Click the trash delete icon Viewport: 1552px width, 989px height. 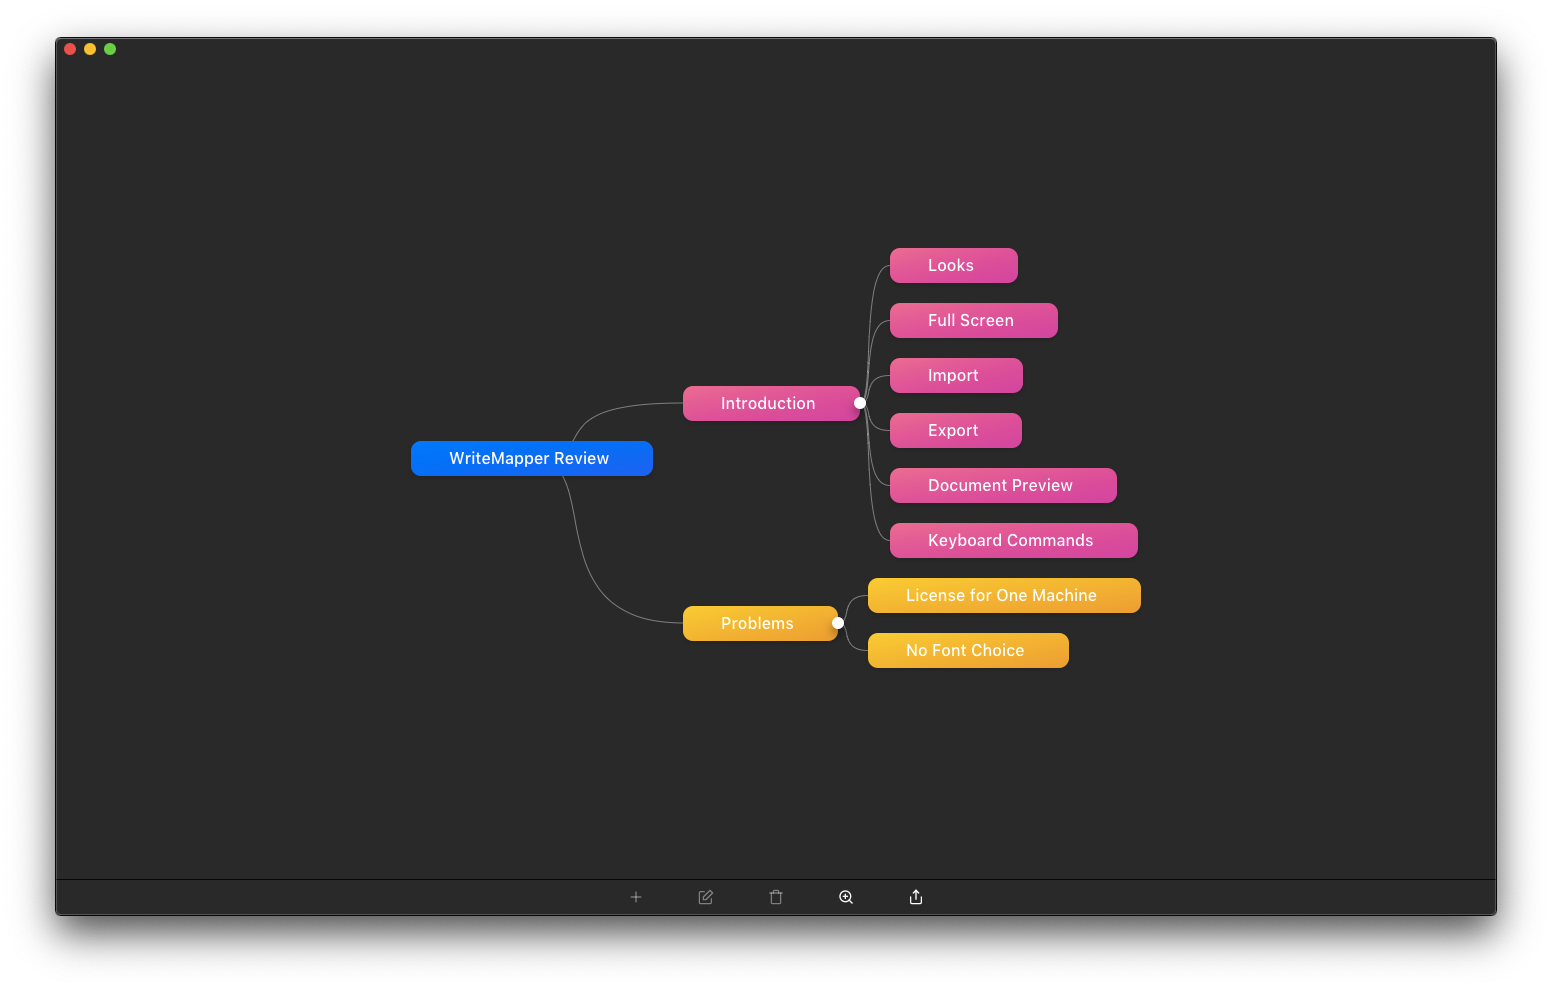click(x=776, y=897)
